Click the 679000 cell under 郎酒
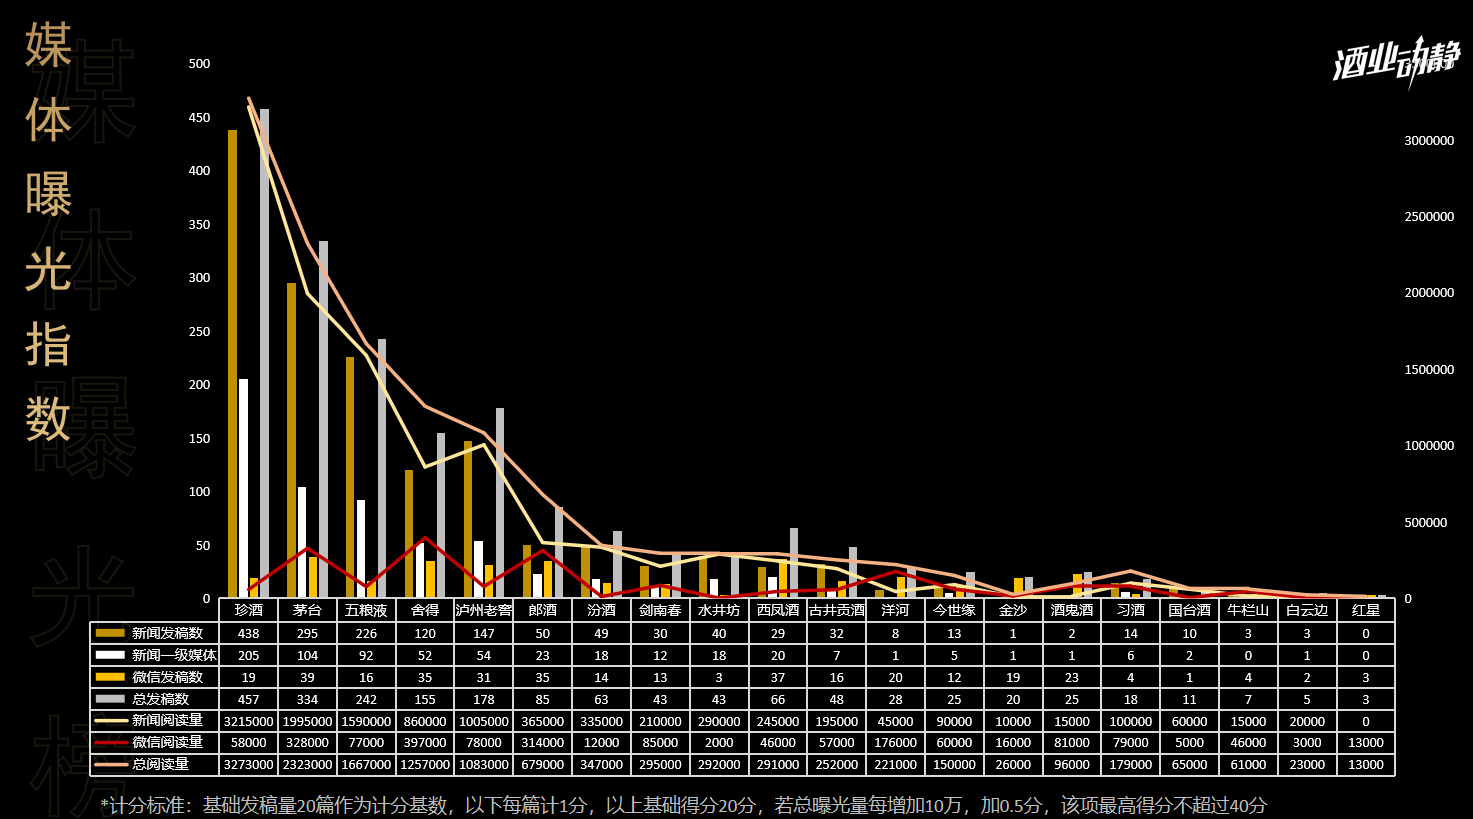The image size is (1473, 819). click(x=543, y=764)
